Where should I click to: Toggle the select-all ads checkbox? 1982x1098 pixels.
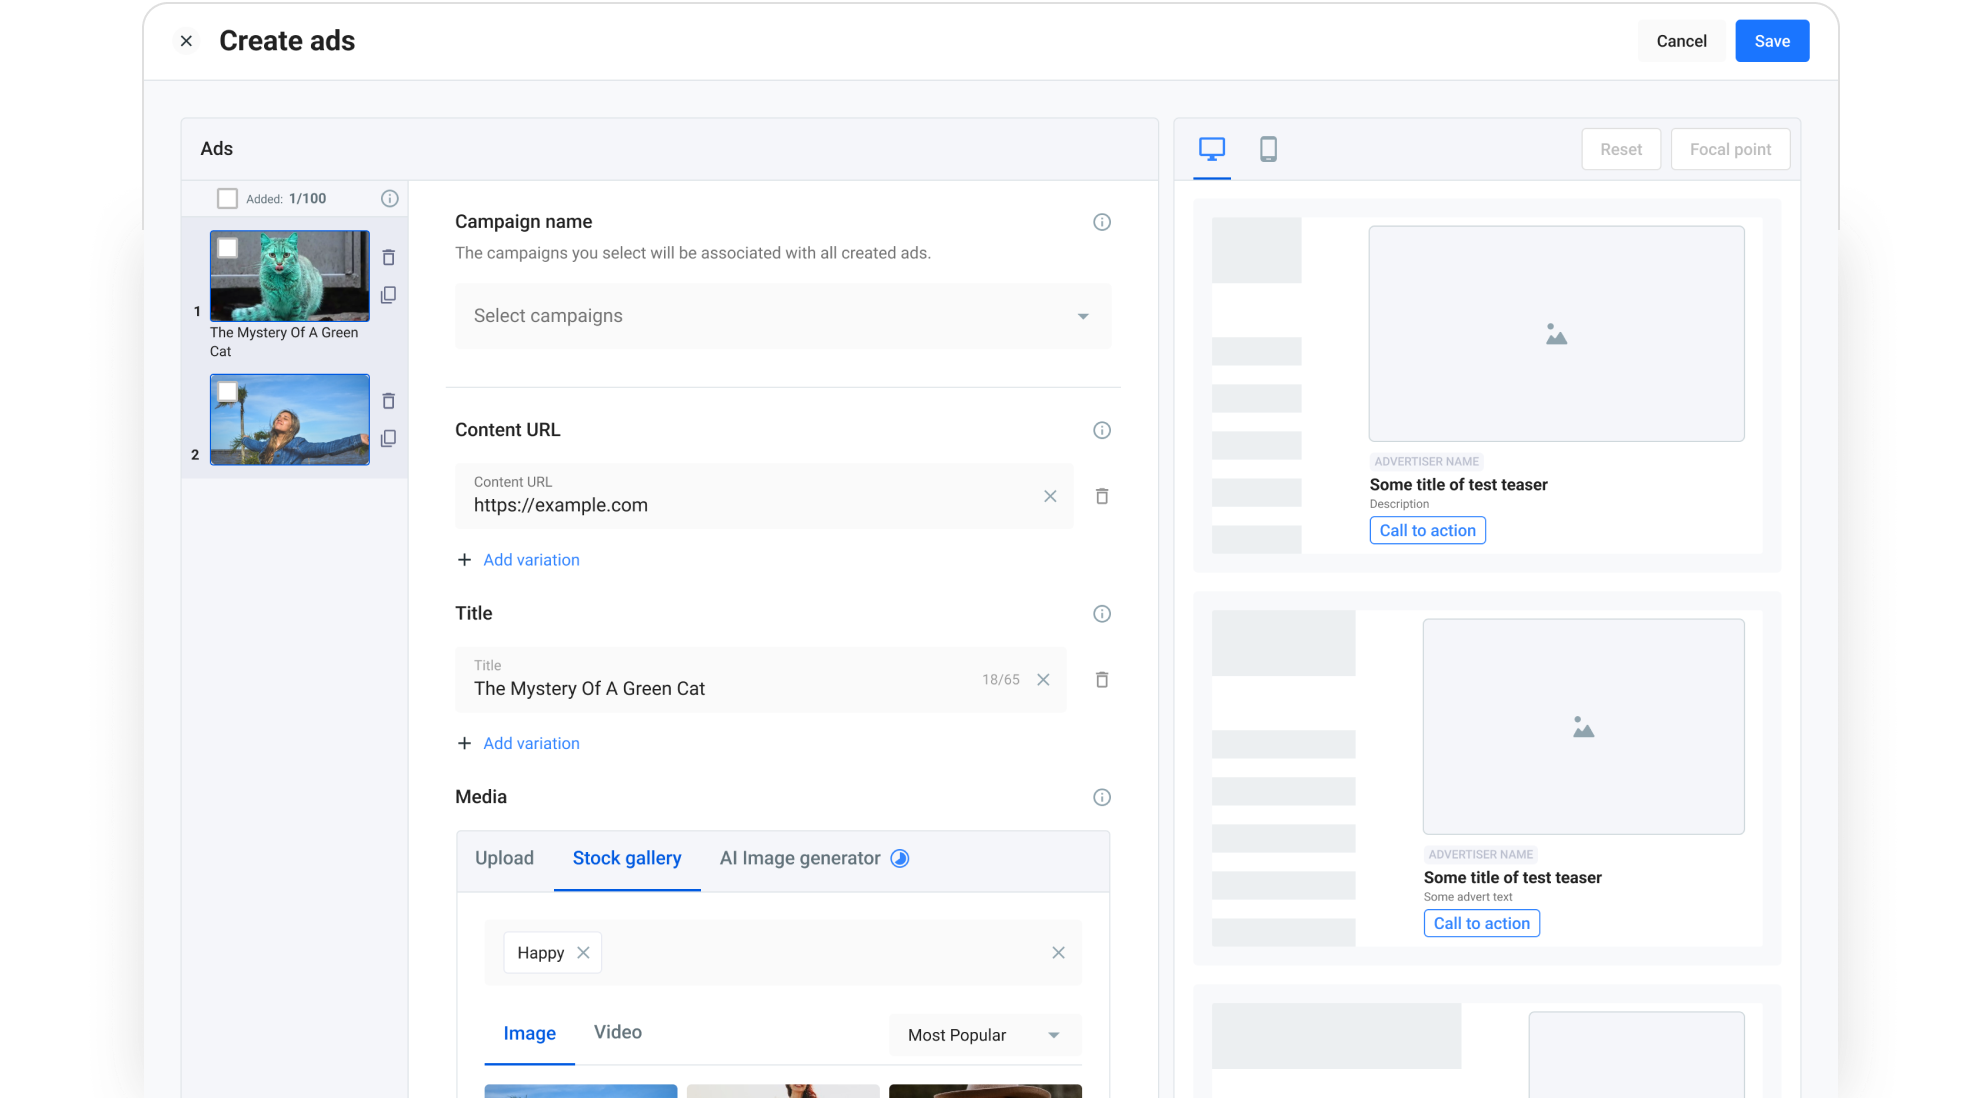[227, 198]
